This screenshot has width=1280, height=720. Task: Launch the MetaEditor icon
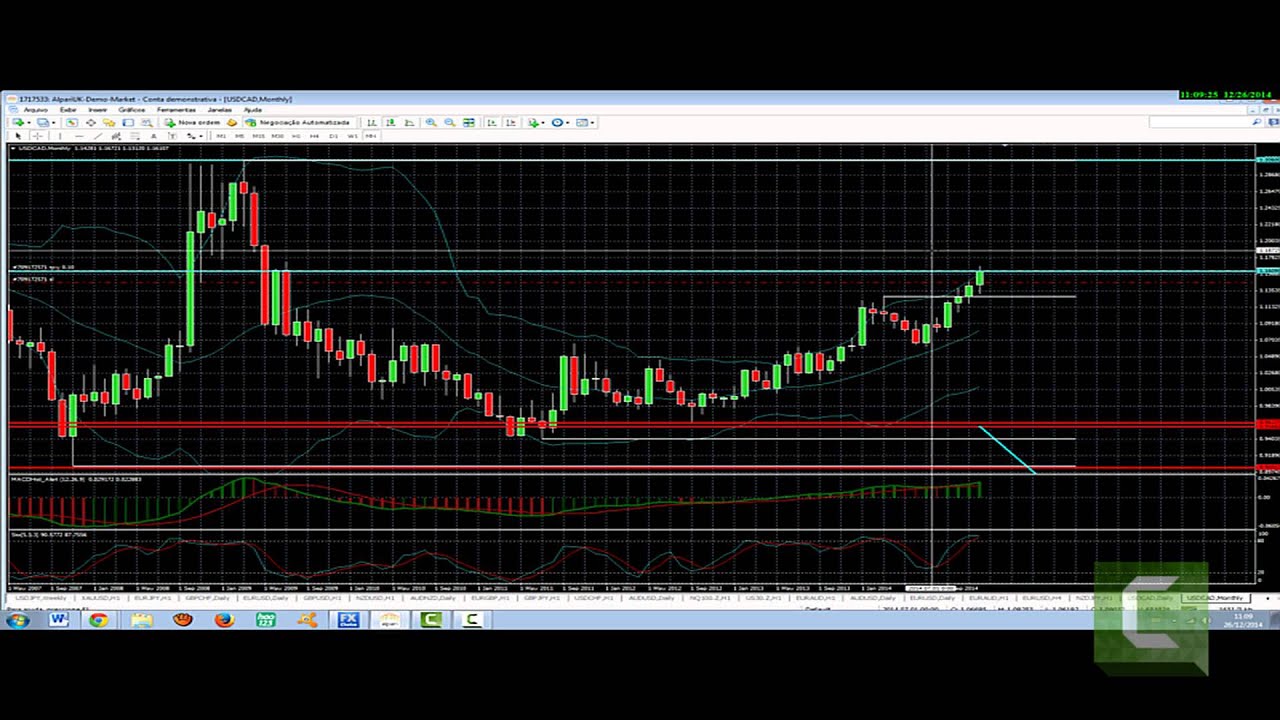point(231,122)
